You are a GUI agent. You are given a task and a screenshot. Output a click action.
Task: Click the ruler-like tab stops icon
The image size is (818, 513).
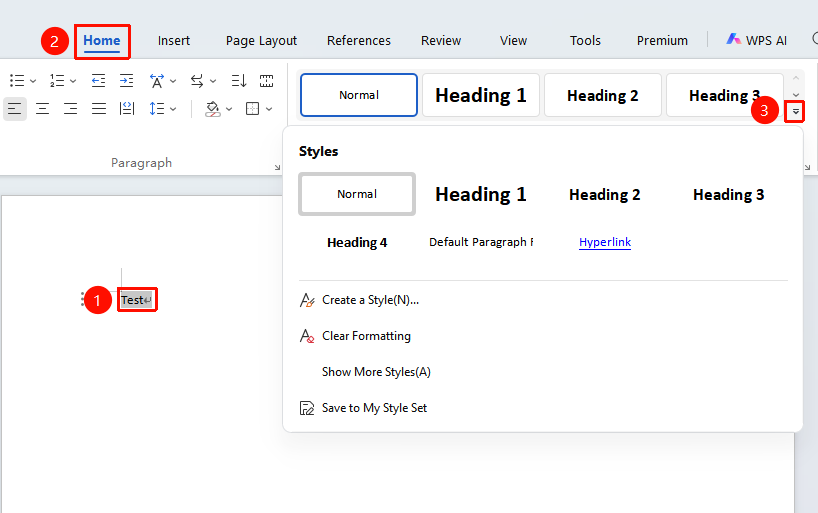tap(267, 80)
